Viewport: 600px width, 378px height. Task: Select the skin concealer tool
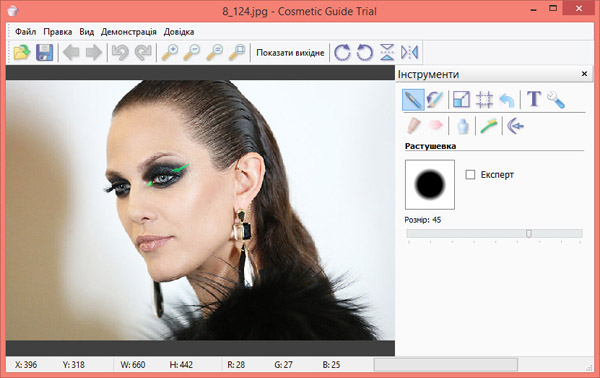click(x=414, y=125)
